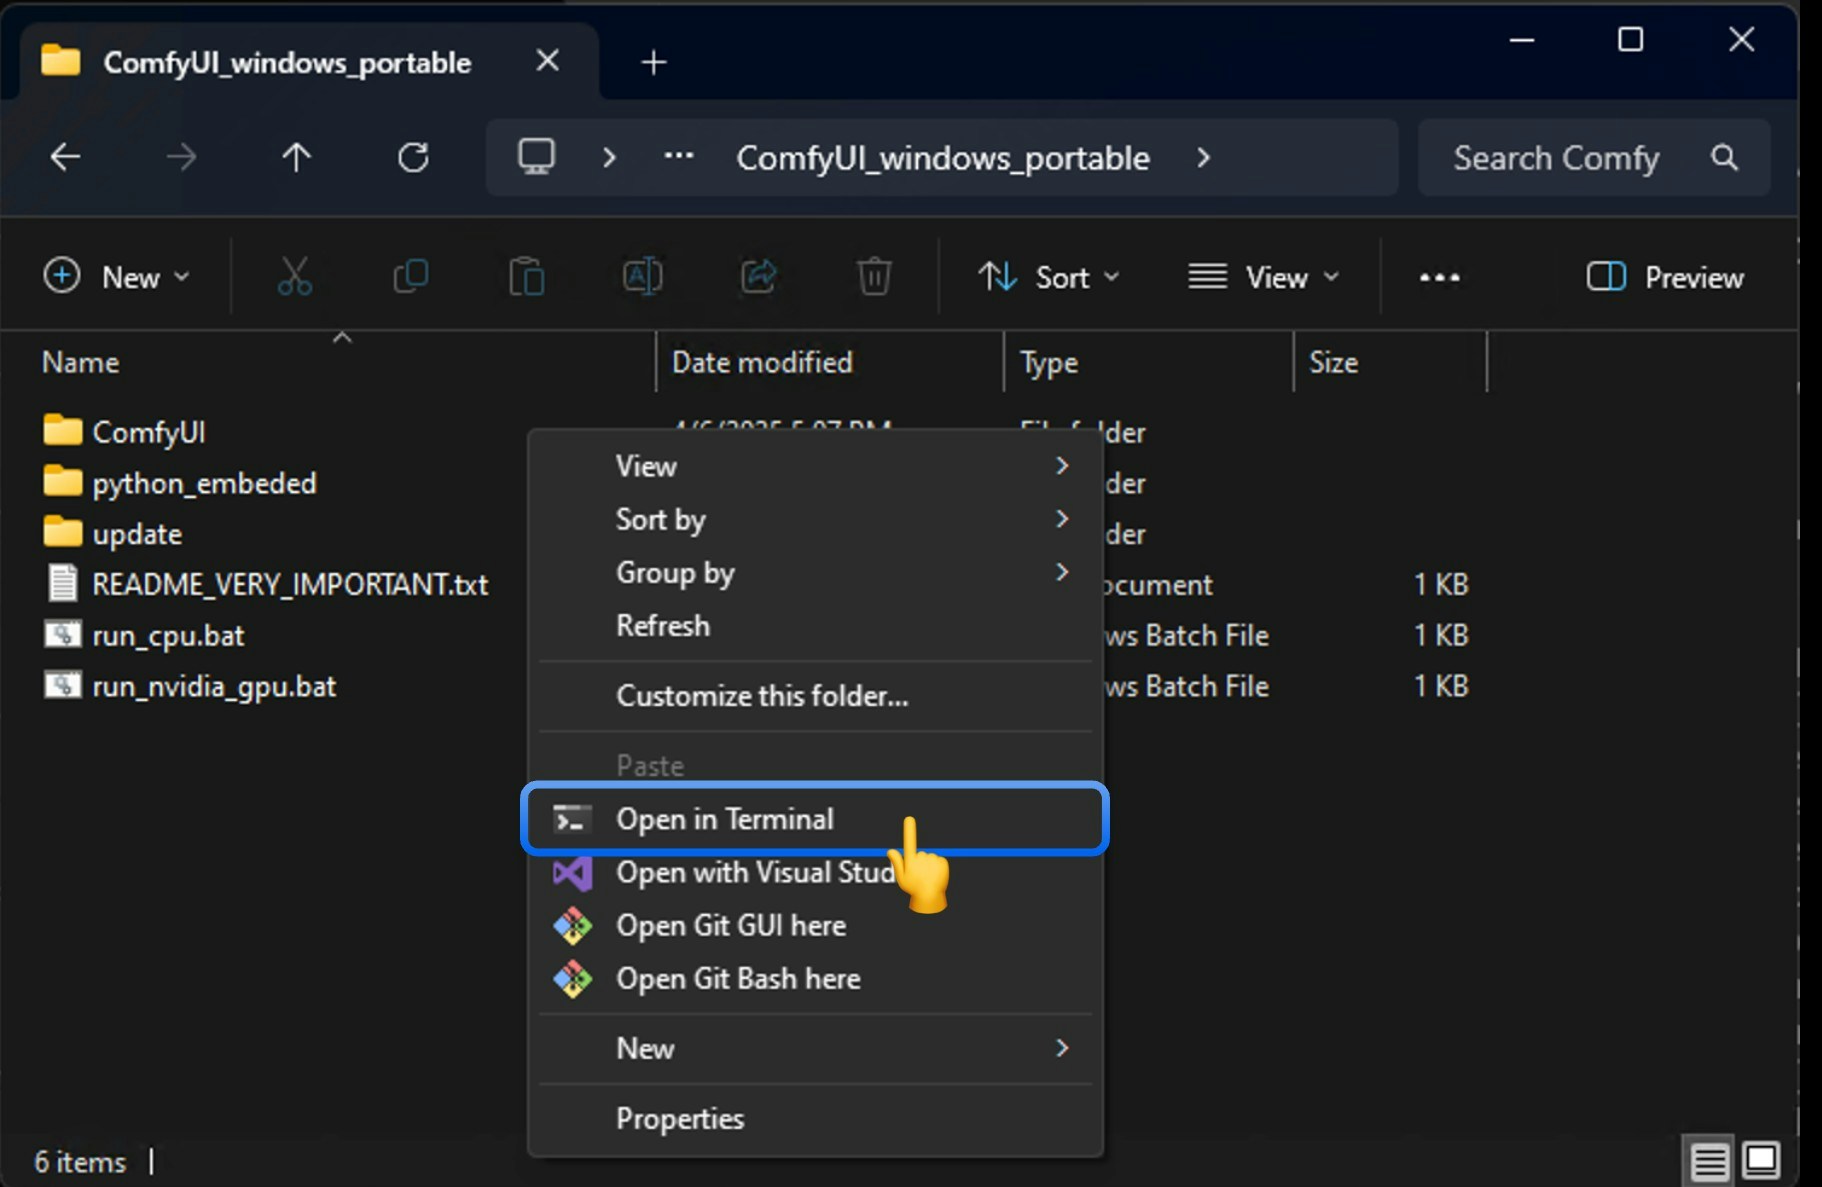
Task: Open the View dropdown in toolbar
Action: (x=1264, y=277)
